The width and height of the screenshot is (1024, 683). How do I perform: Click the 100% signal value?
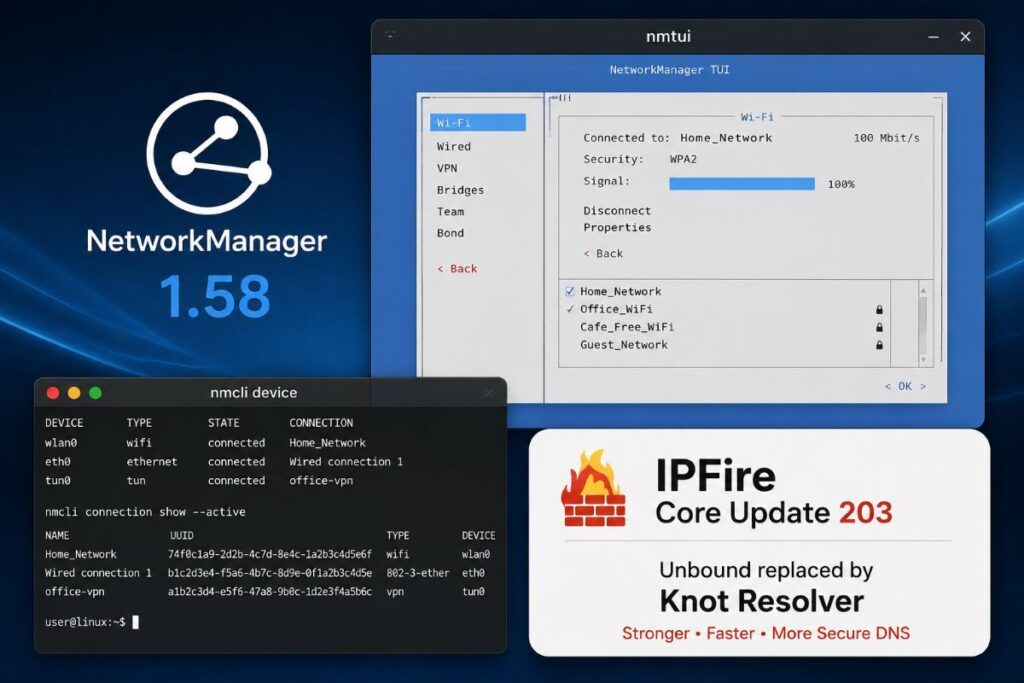click(841, 184)
